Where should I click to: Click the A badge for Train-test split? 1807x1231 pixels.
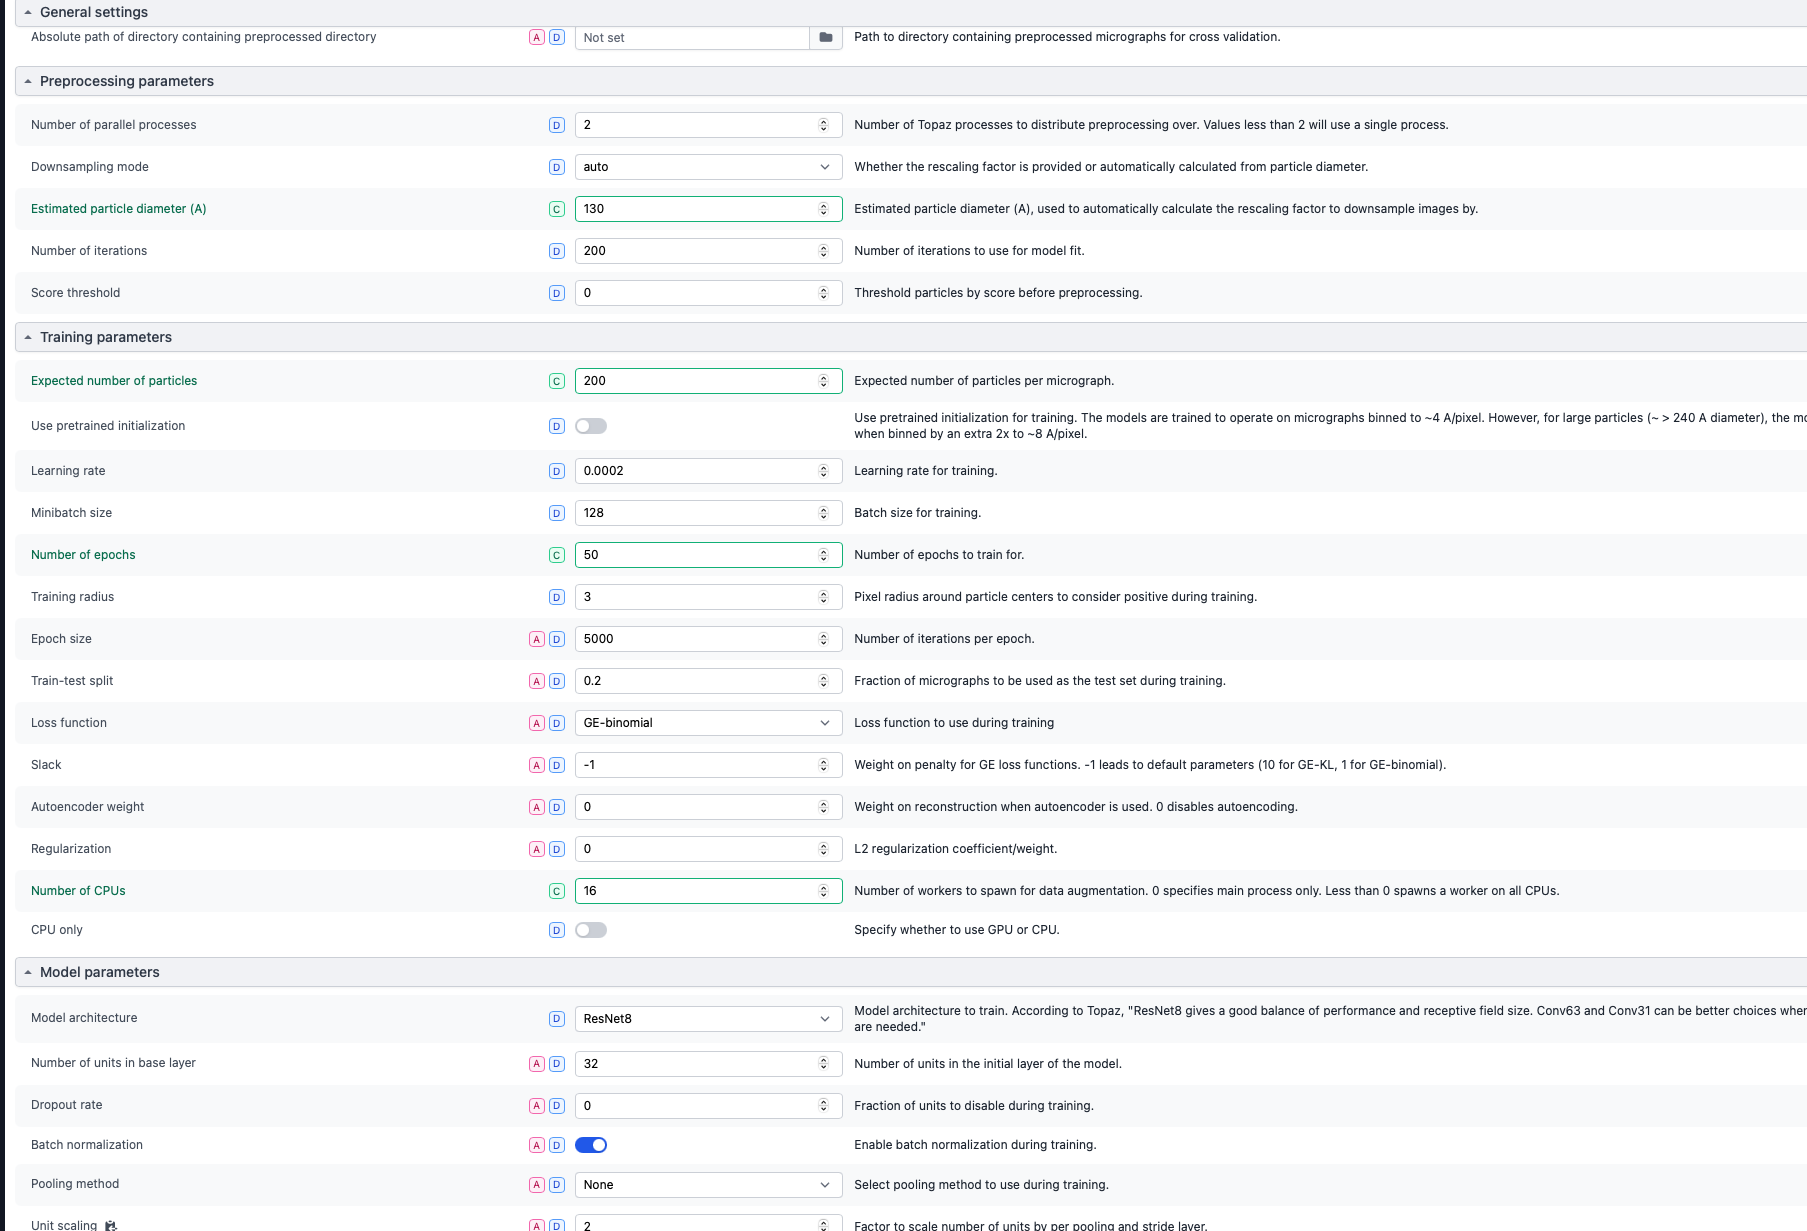click(537, 681)
